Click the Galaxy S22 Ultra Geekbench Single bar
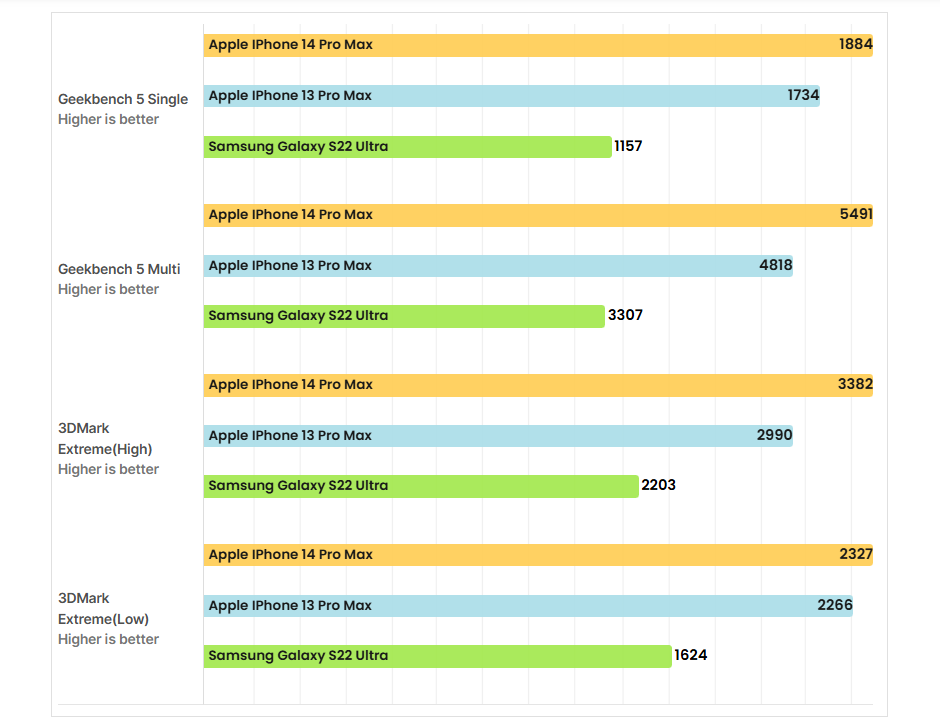 click(x=407, y=147)
